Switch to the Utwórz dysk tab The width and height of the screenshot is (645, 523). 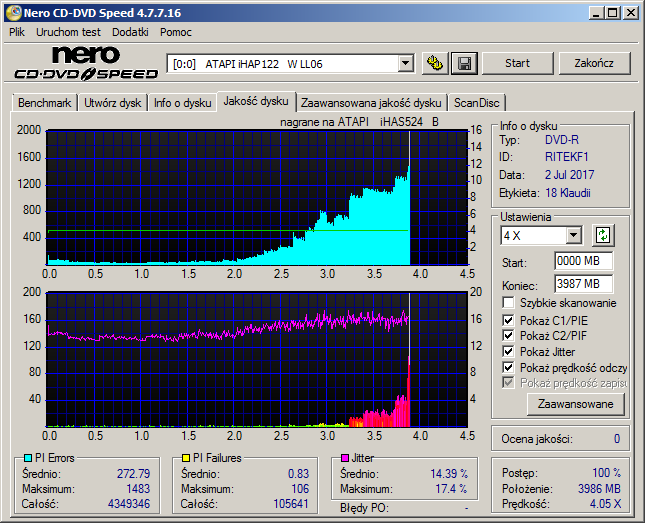112,102
